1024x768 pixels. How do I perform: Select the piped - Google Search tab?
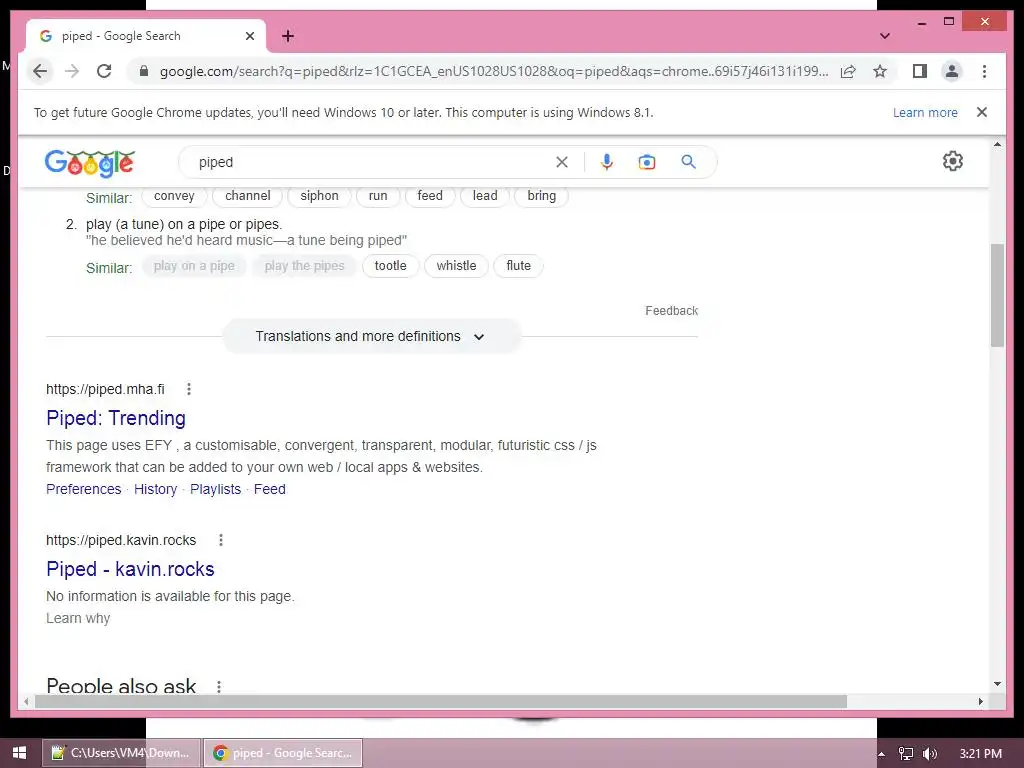[x=146, y=36]
